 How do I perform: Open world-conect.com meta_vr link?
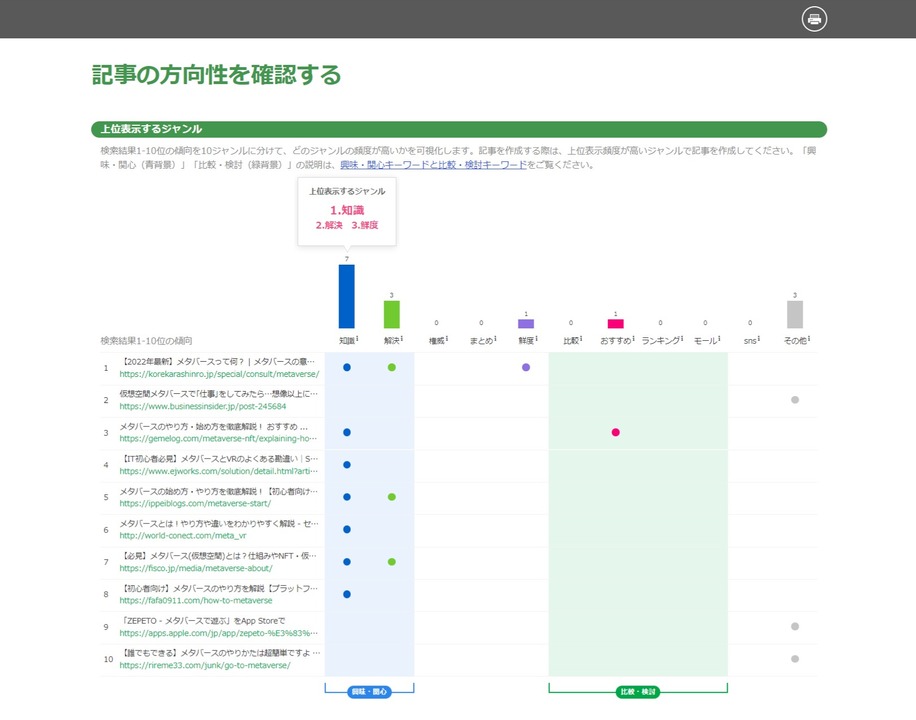(183, 535)
